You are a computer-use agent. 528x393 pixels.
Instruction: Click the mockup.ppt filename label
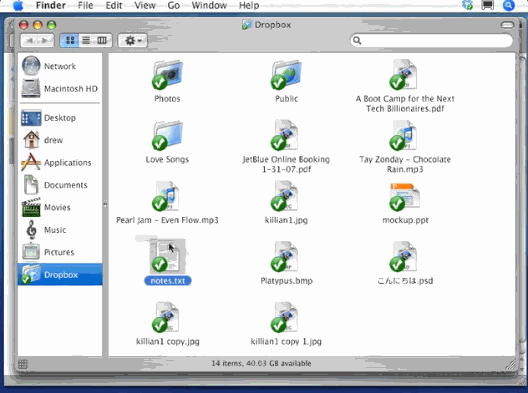405,220
